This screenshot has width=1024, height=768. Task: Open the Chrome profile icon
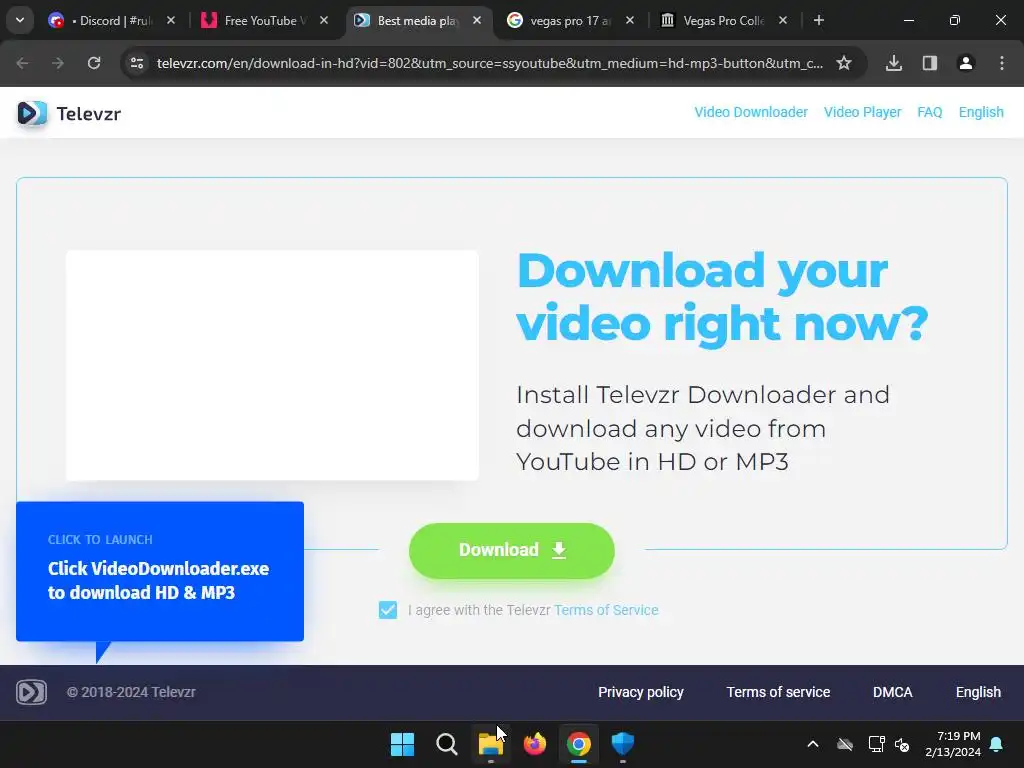pos(966,63)
